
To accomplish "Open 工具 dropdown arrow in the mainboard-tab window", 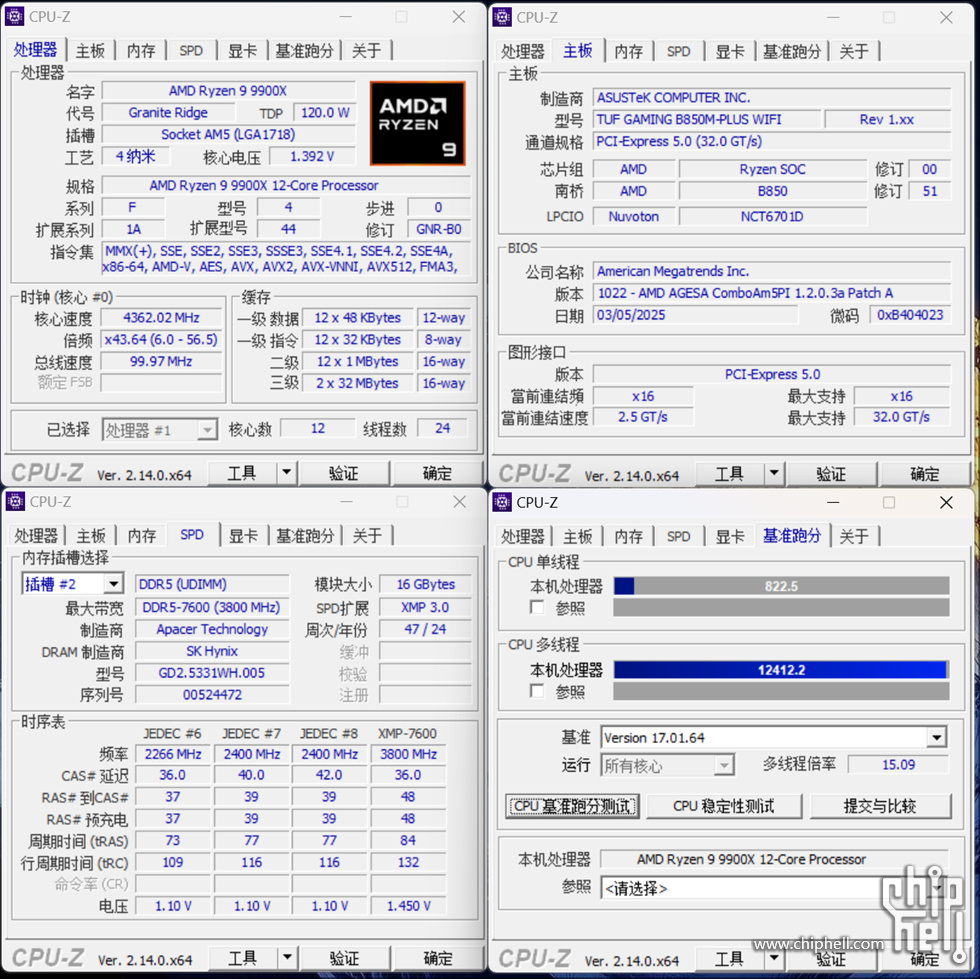I will [x=774, y=473].
